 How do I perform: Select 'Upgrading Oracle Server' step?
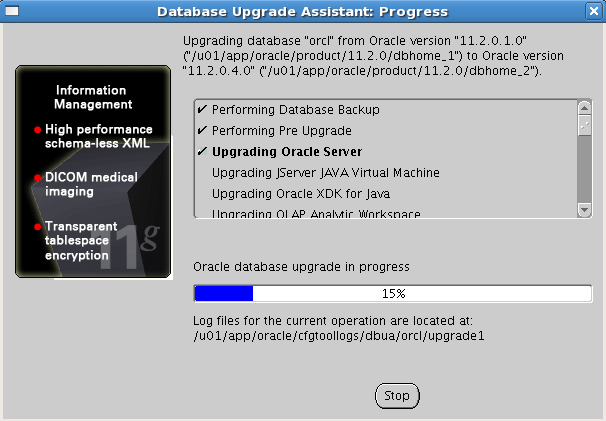click(x=287, y=152)
